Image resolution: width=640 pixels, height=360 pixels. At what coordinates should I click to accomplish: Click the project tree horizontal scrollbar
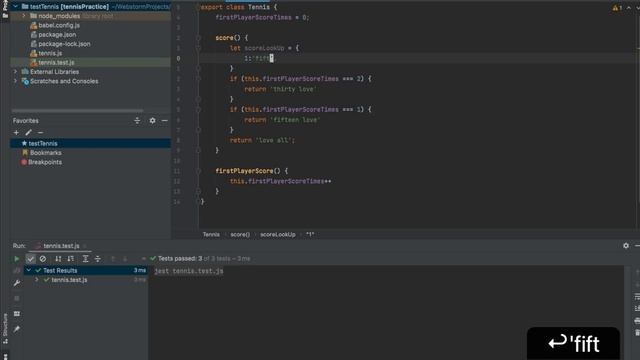tap(78, 110)
